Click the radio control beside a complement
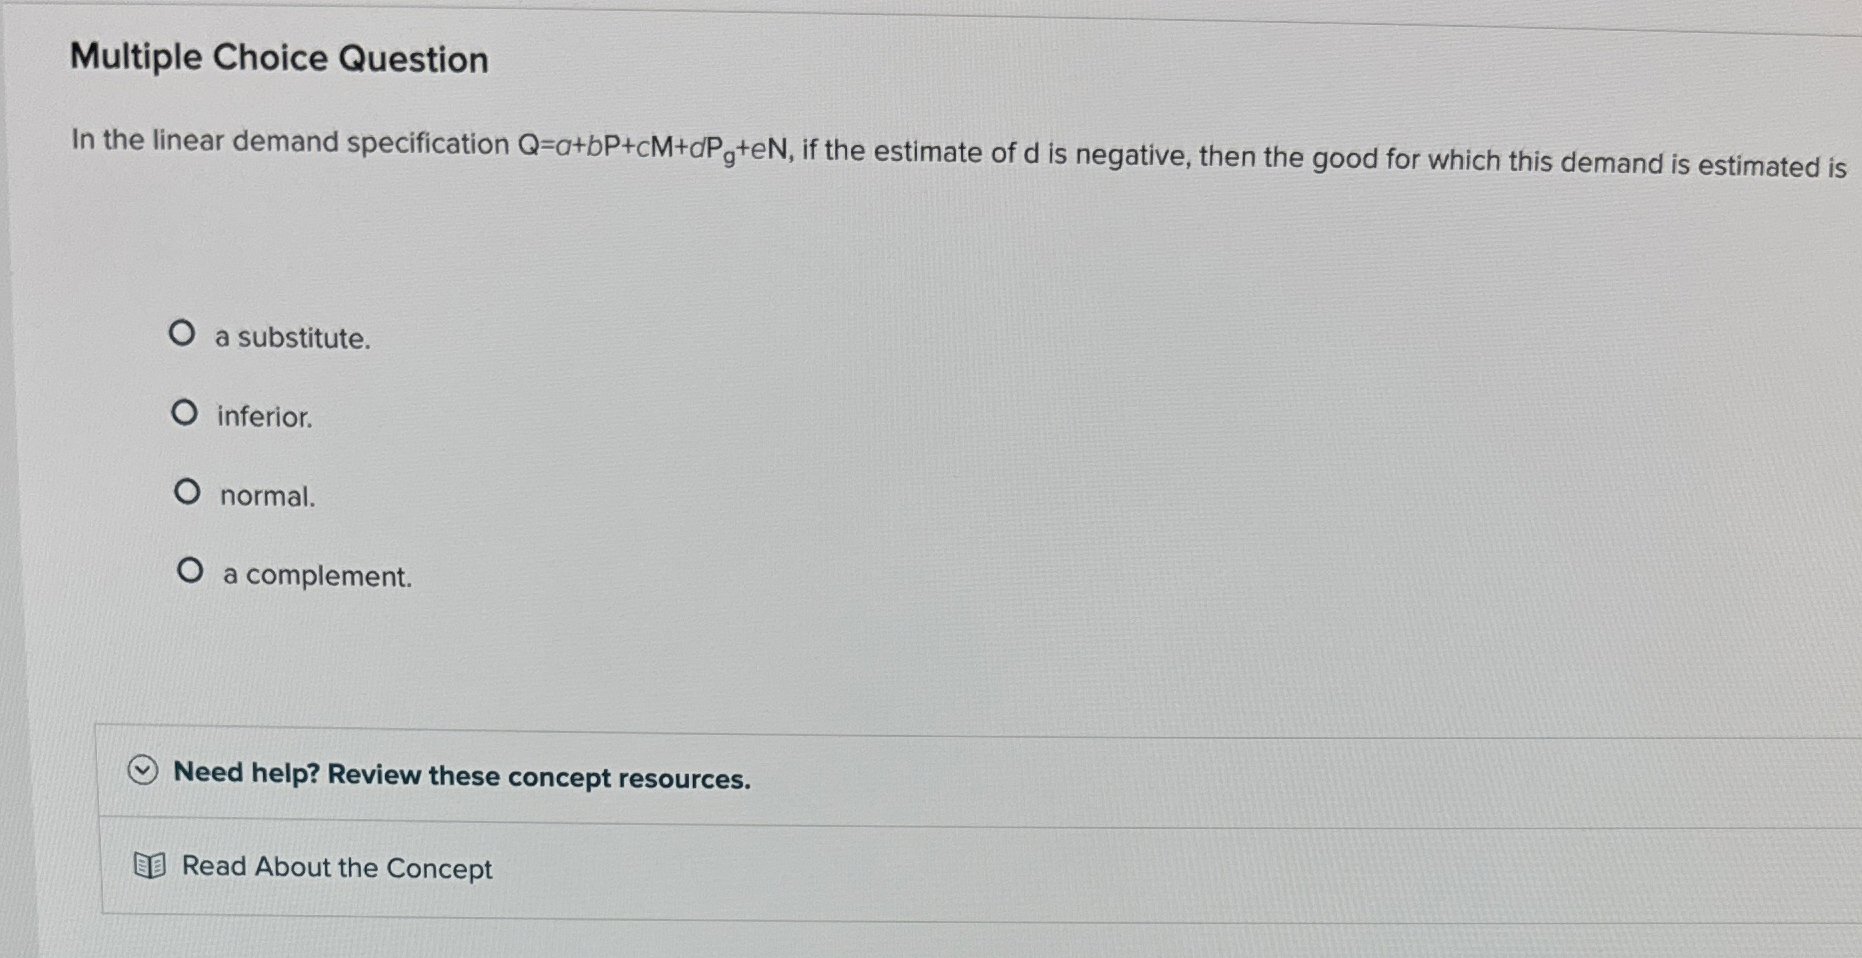1862x958 pixels. (x=191, y=570)
